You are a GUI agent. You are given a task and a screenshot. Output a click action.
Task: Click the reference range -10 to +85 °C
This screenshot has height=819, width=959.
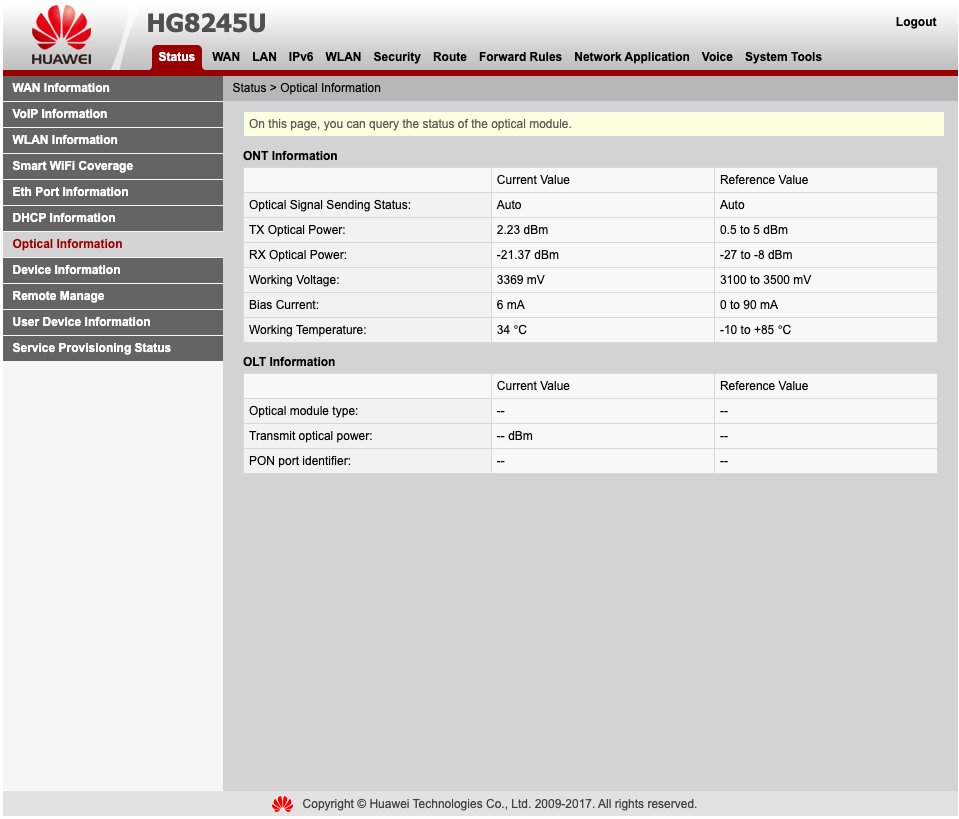[755, 330]
